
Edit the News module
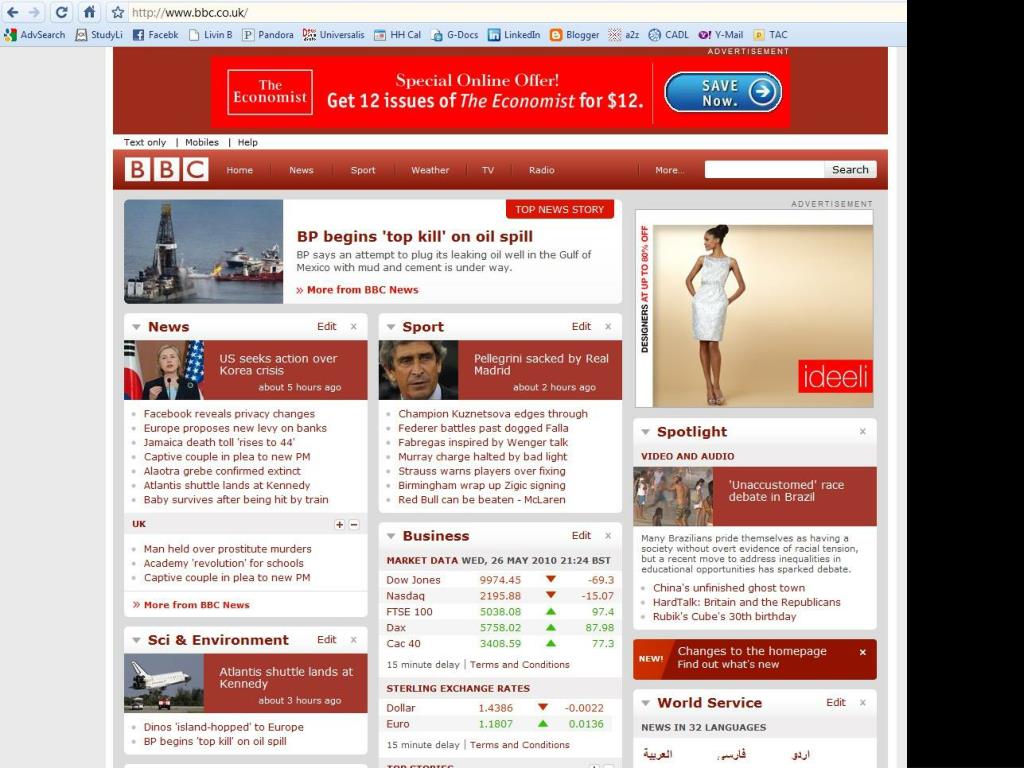click(327, 327)
